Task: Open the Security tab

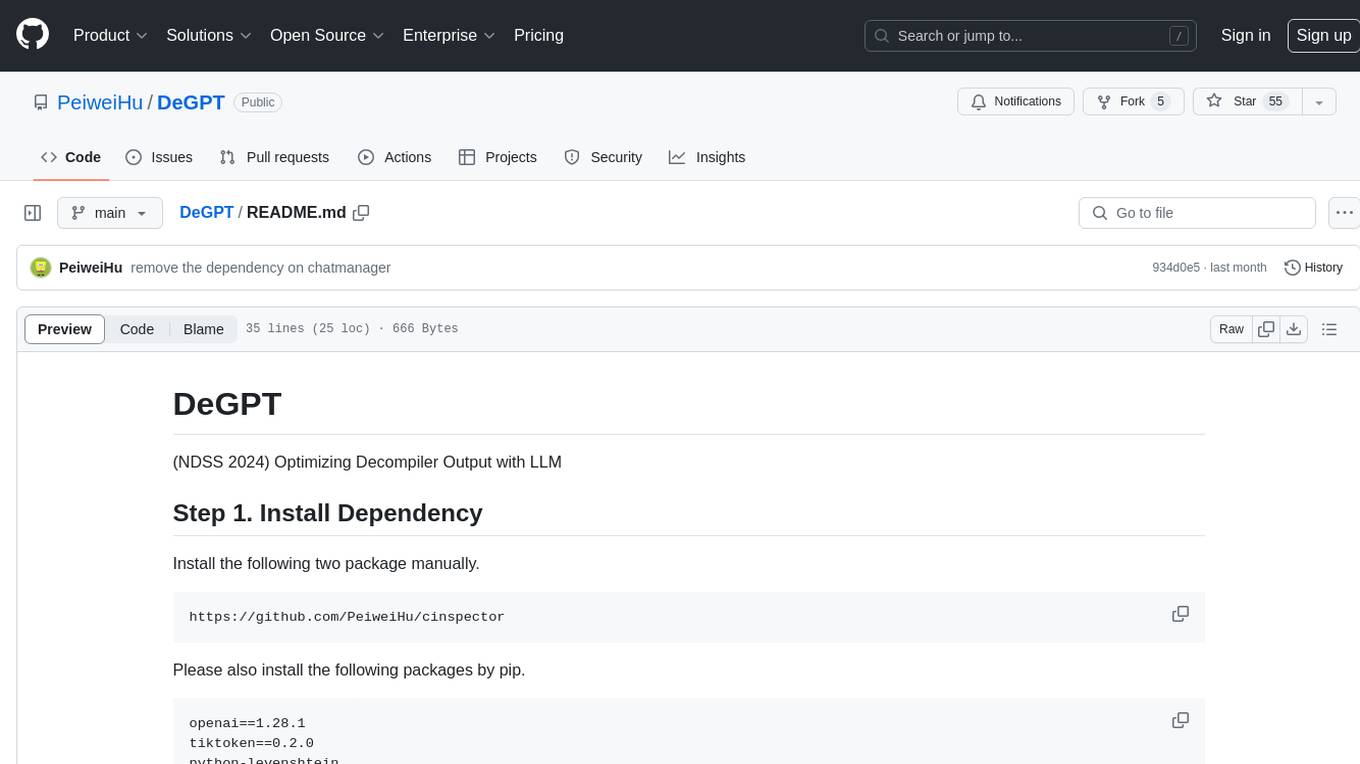Action: [x=603, y=157]
